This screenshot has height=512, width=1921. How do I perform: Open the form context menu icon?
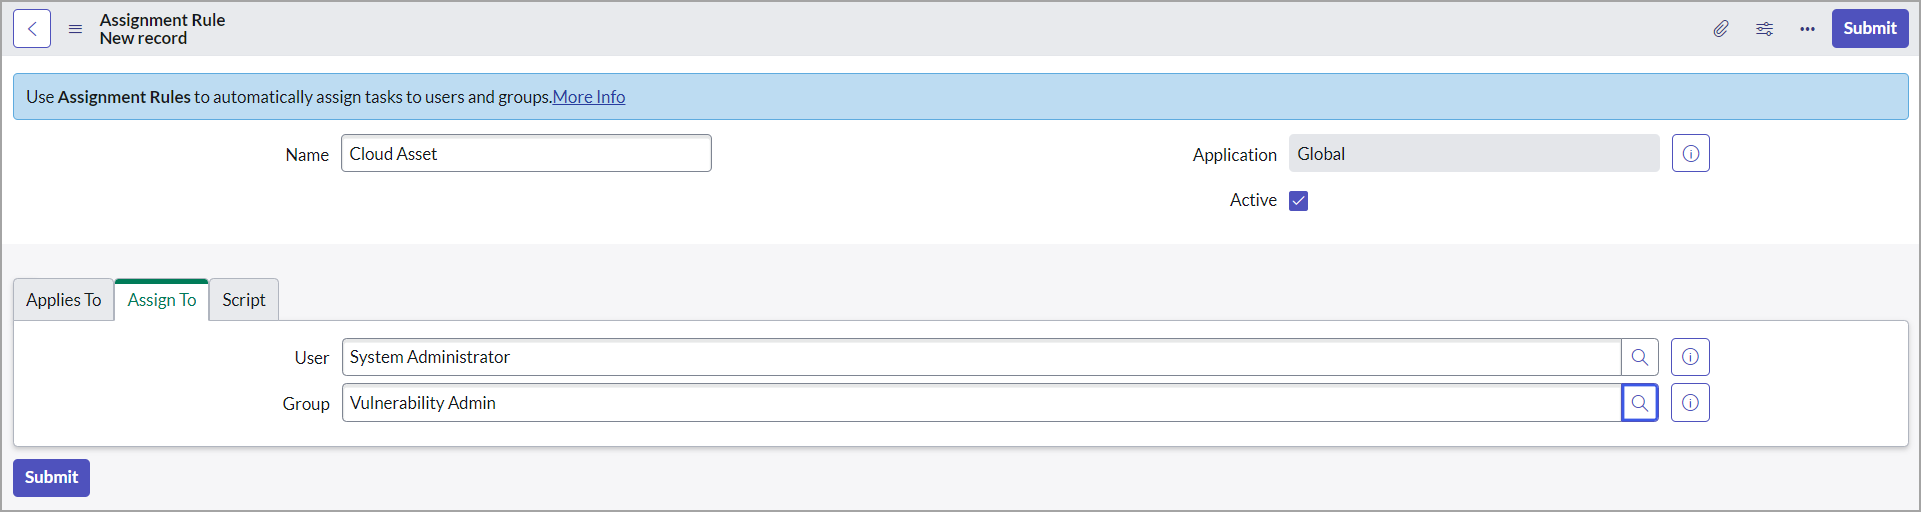[75, 29]
